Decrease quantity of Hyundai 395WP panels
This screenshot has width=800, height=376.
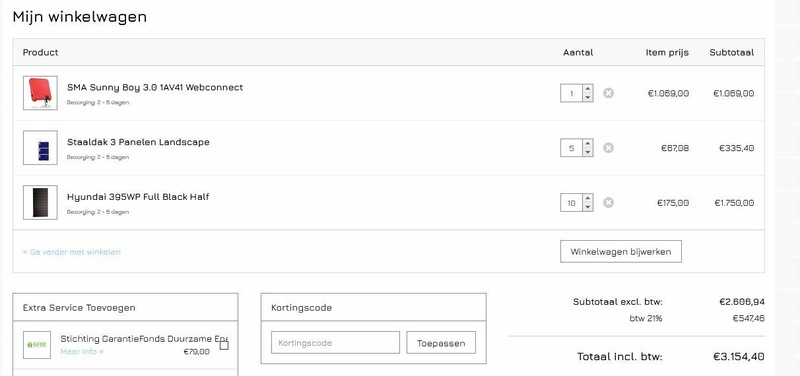pyautogui.click(x=588, y=207)
